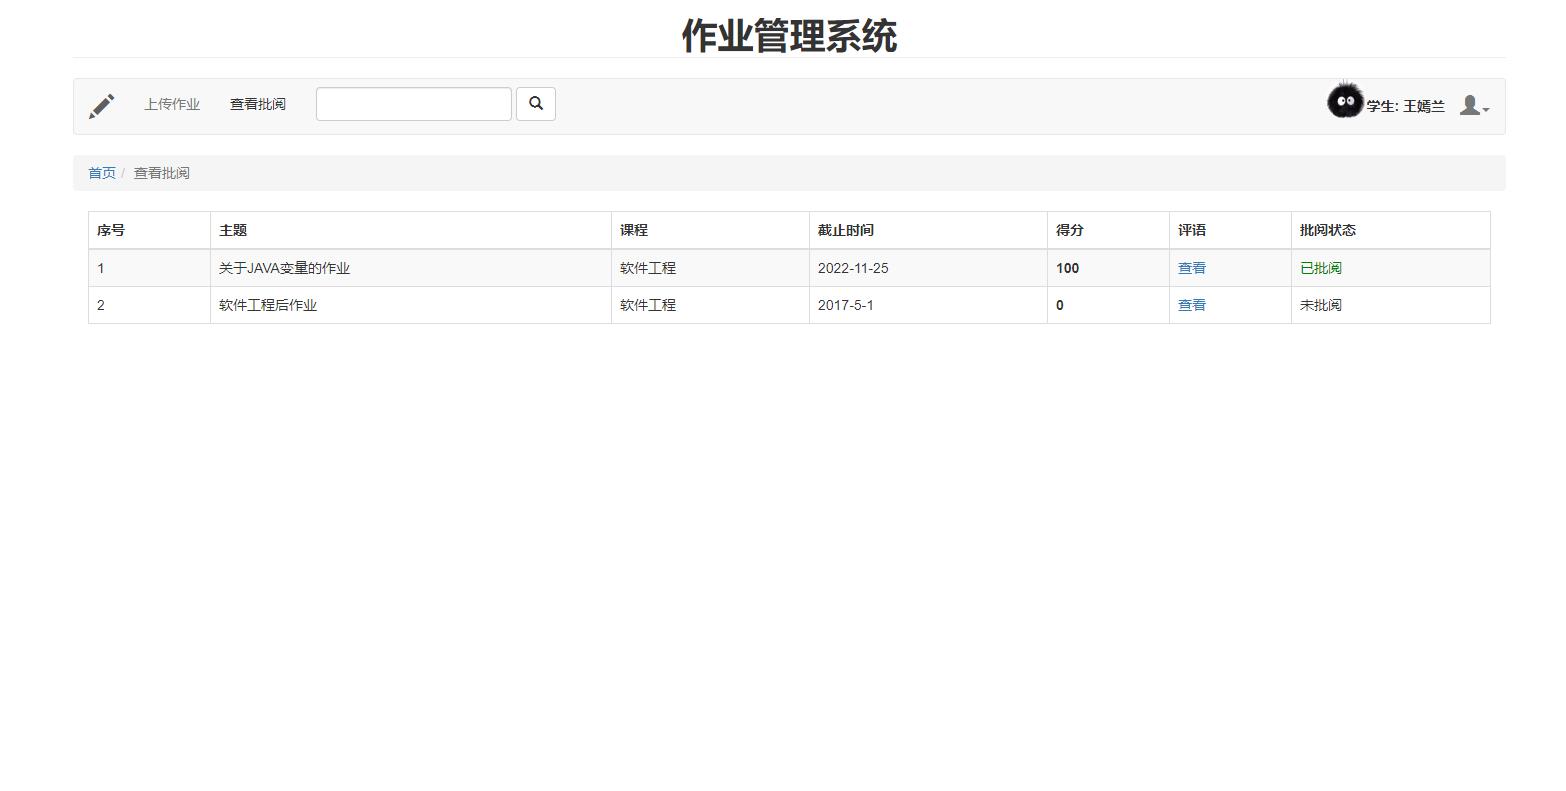This screenshot has height=791, width=1566.
Task: Click the search input field
Action: (413, 103)
